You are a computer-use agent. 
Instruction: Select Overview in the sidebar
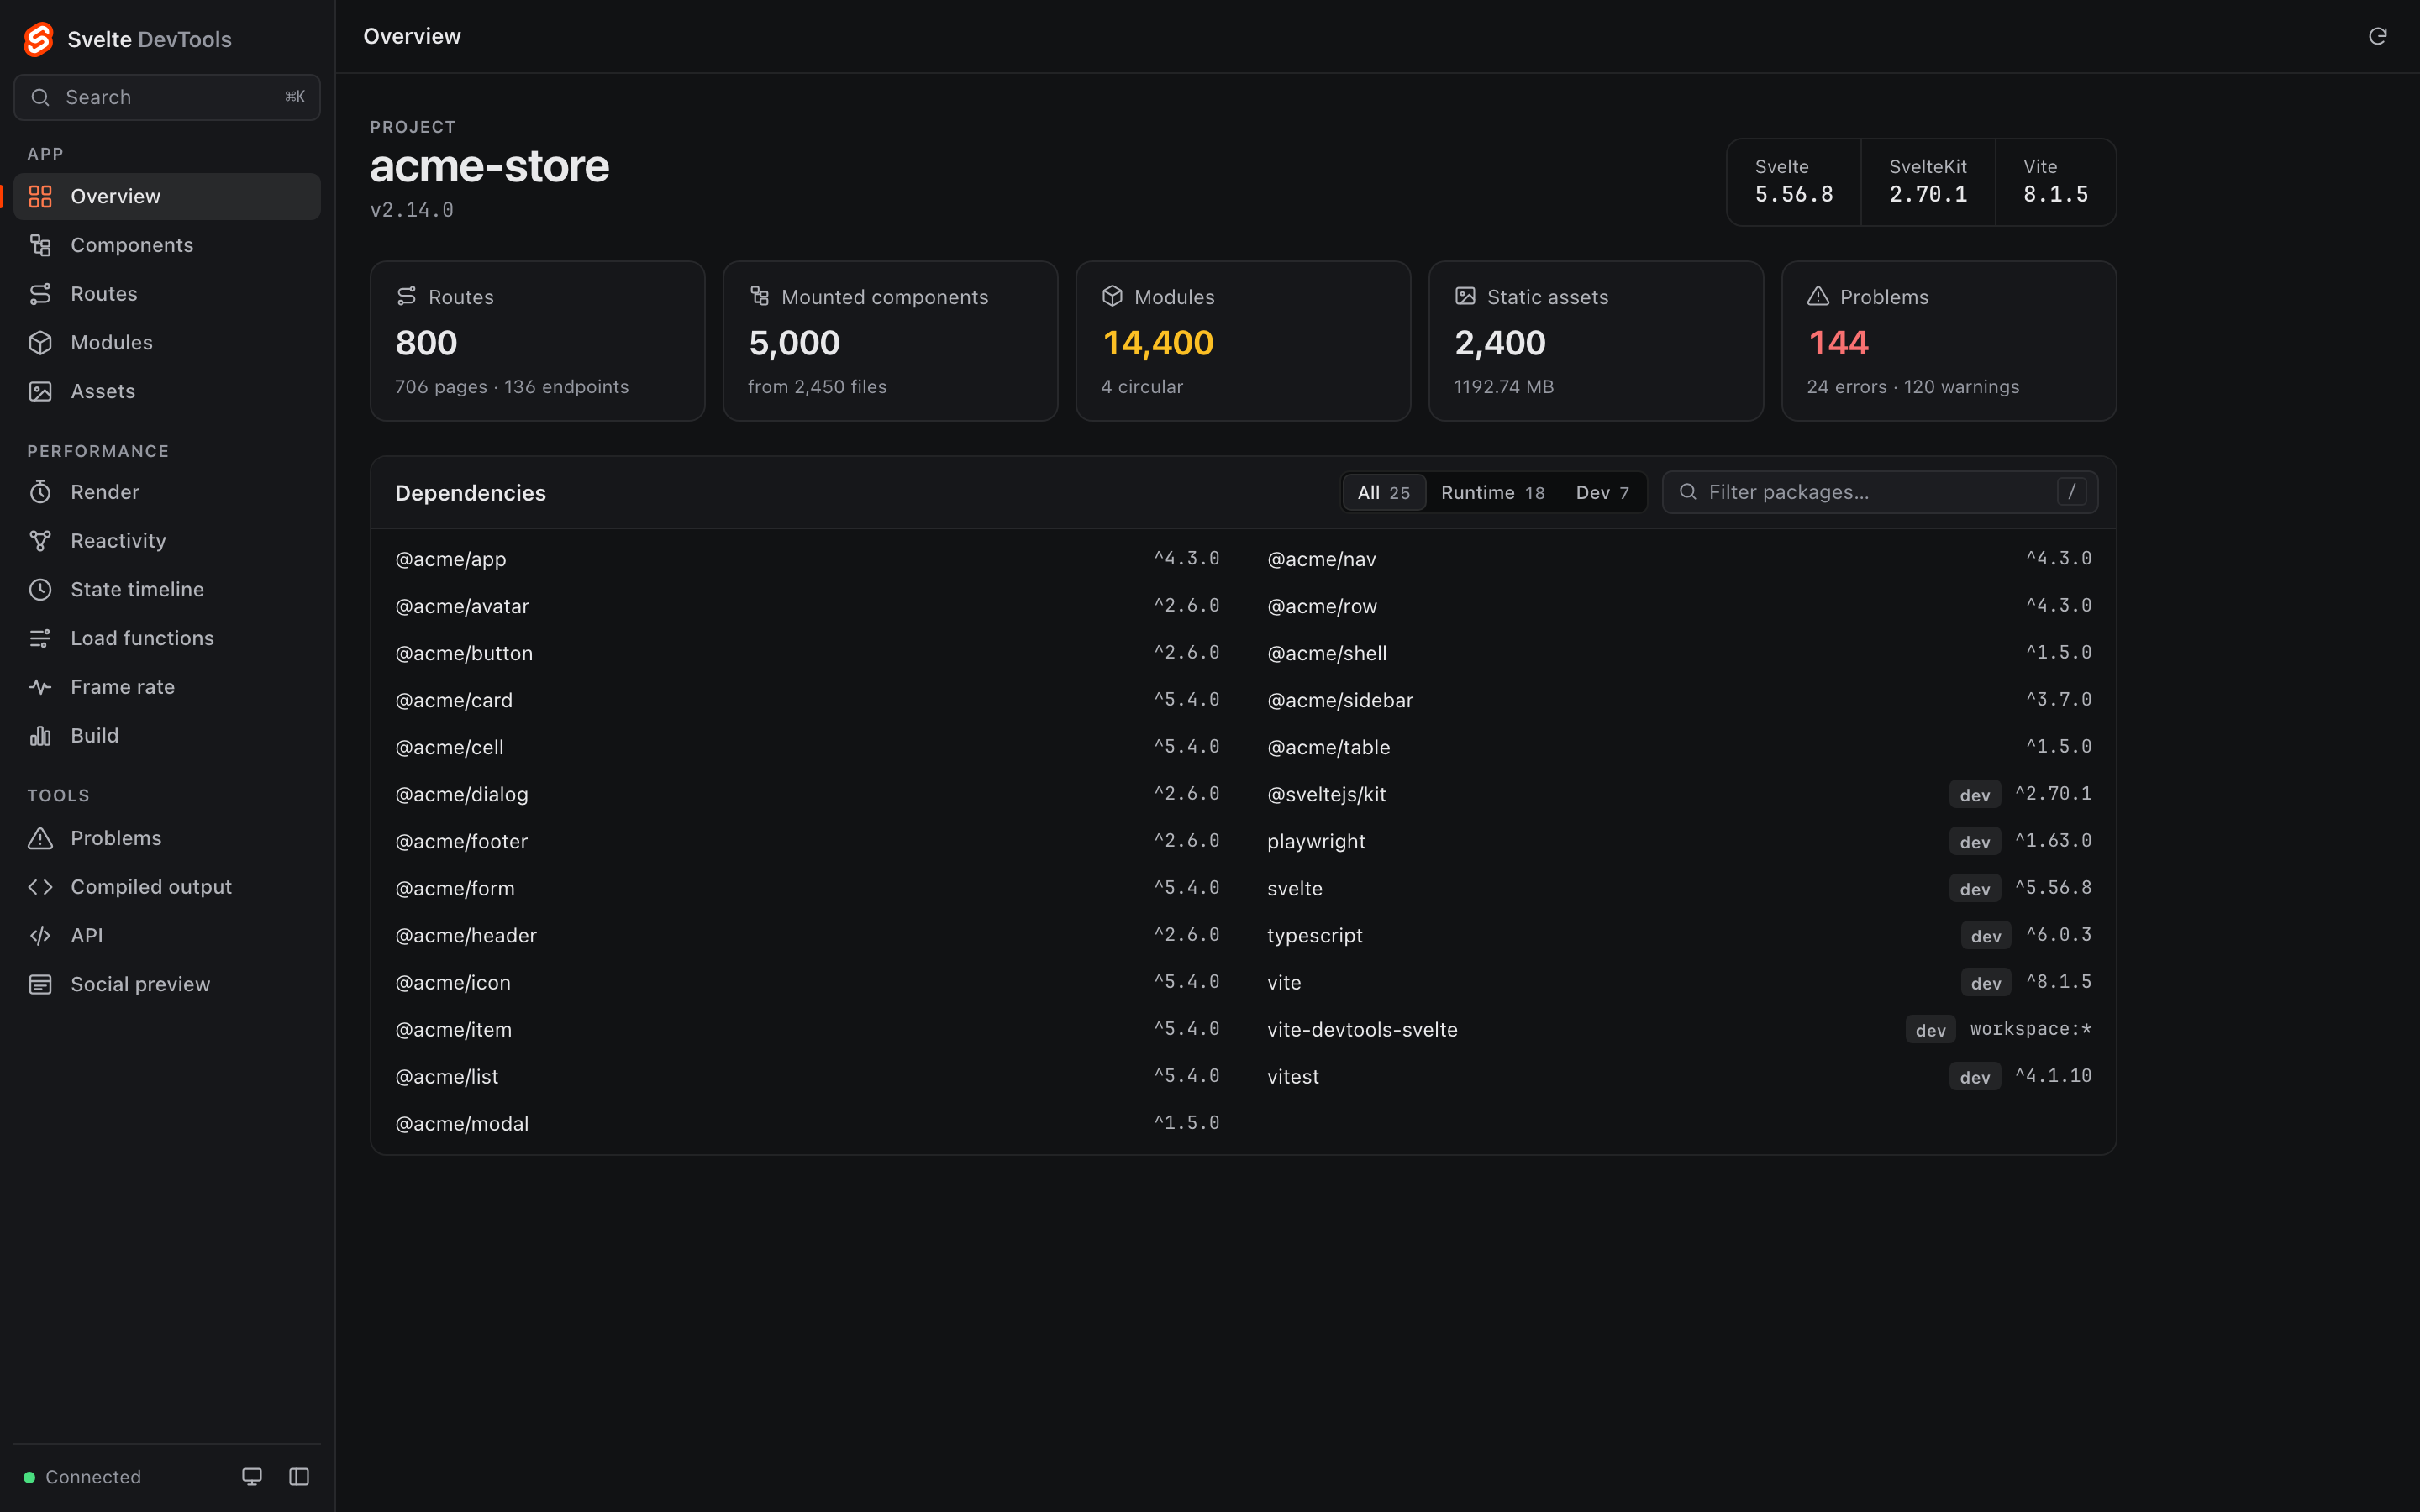pyautogui.click(x=167, y=196)
